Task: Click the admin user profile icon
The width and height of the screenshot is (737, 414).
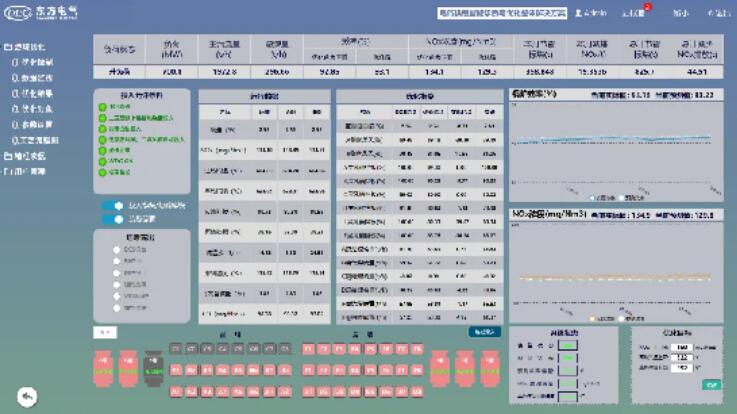Action: pyautogui.click(x=575, y=13)
